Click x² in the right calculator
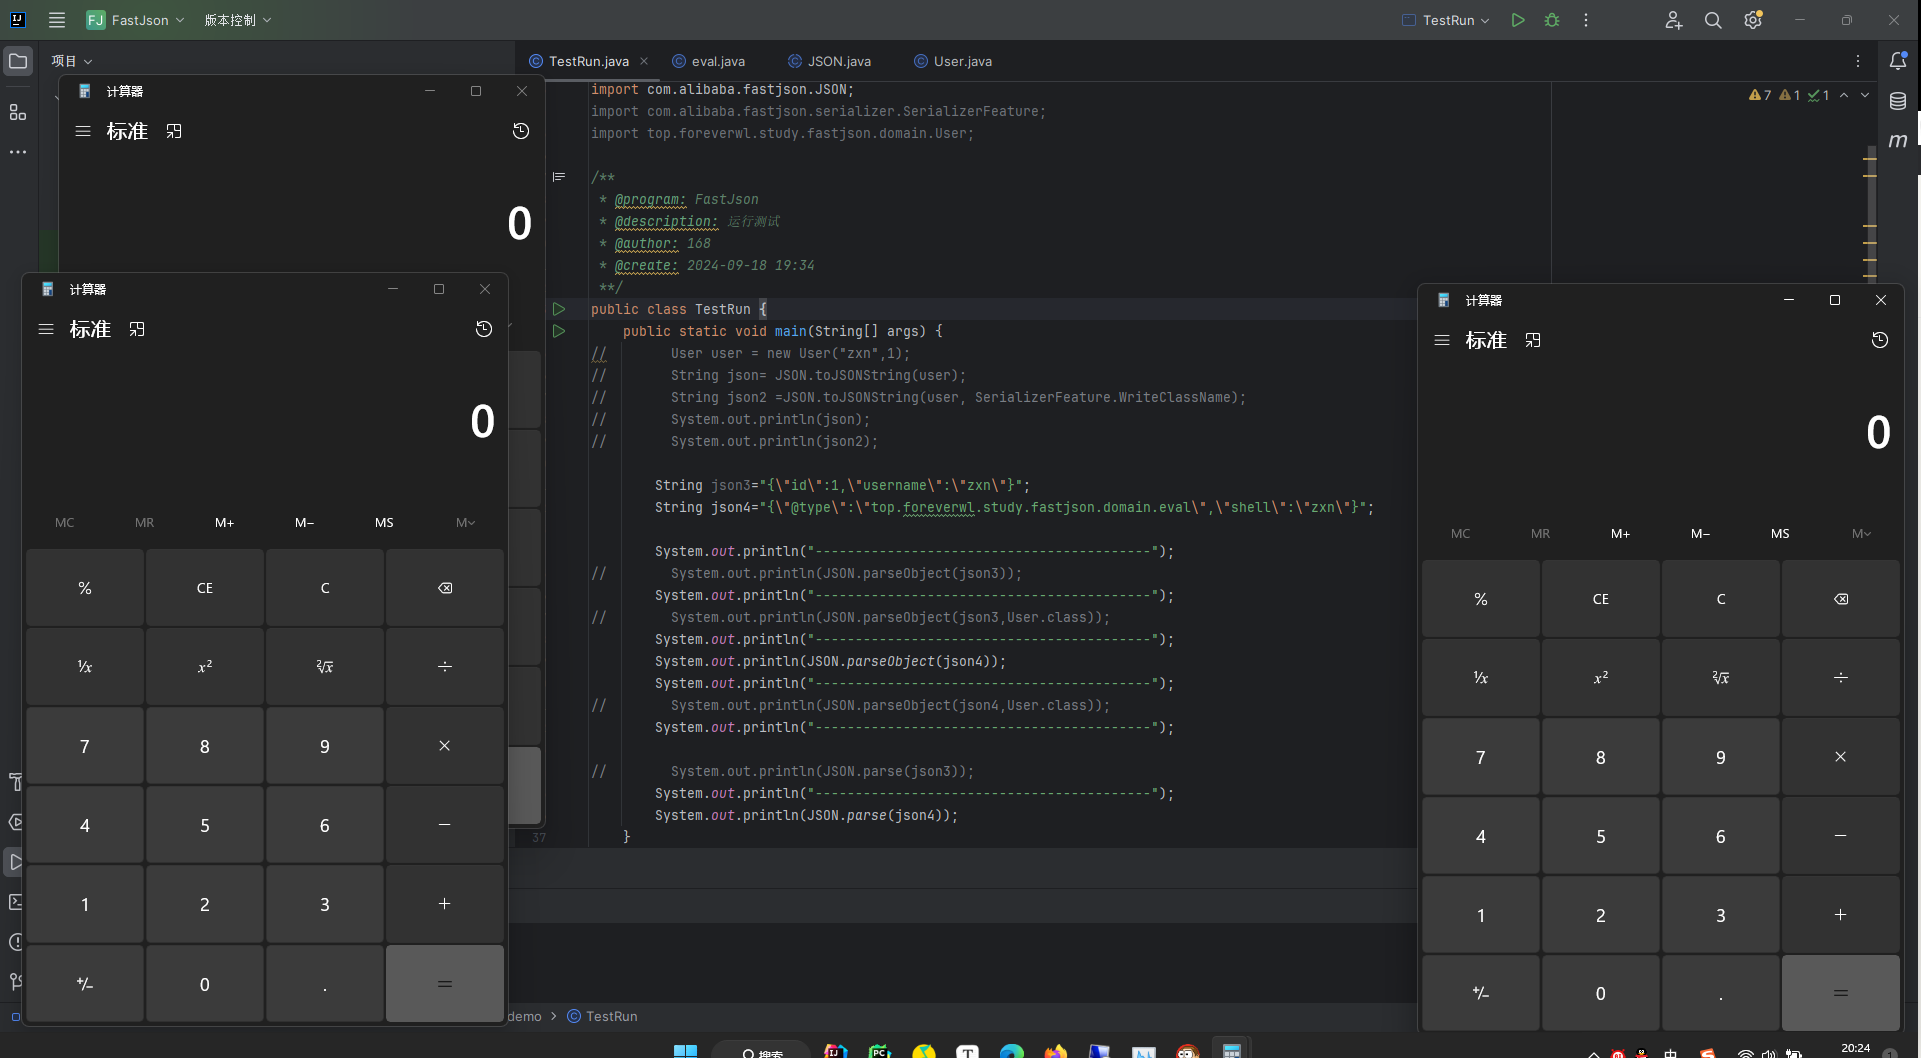Screen dimensions: 1921x1058 coord(1601,678)
